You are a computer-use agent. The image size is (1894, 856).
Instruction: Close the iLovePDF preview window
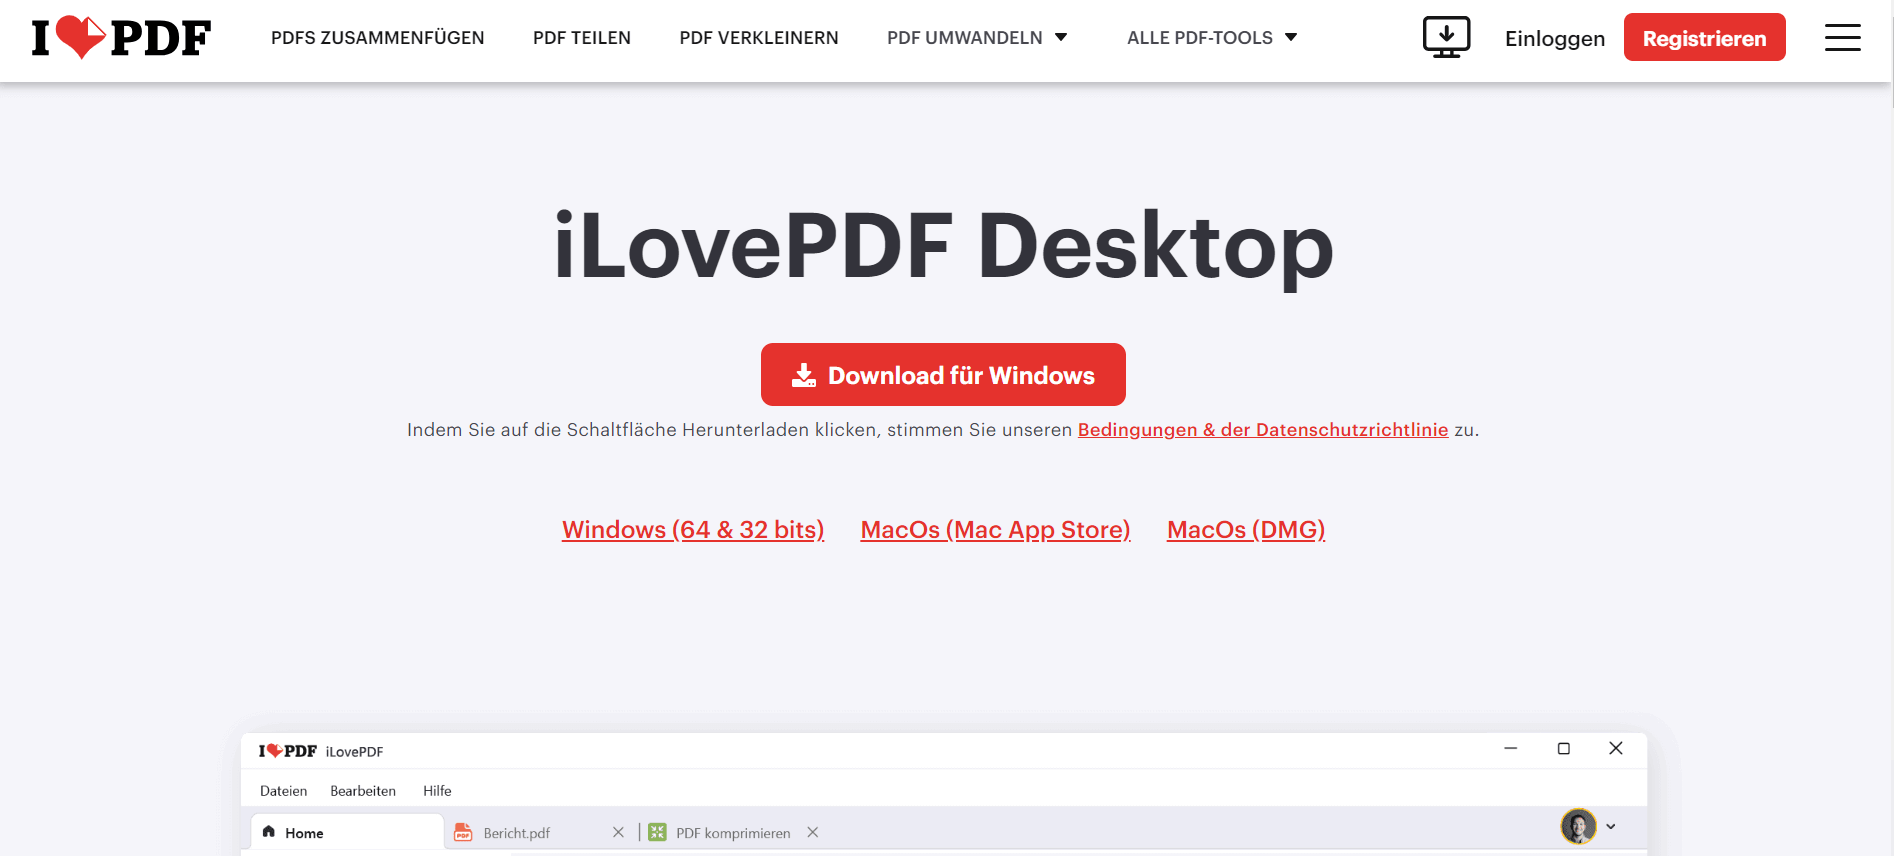click(x=1616, y=748)
